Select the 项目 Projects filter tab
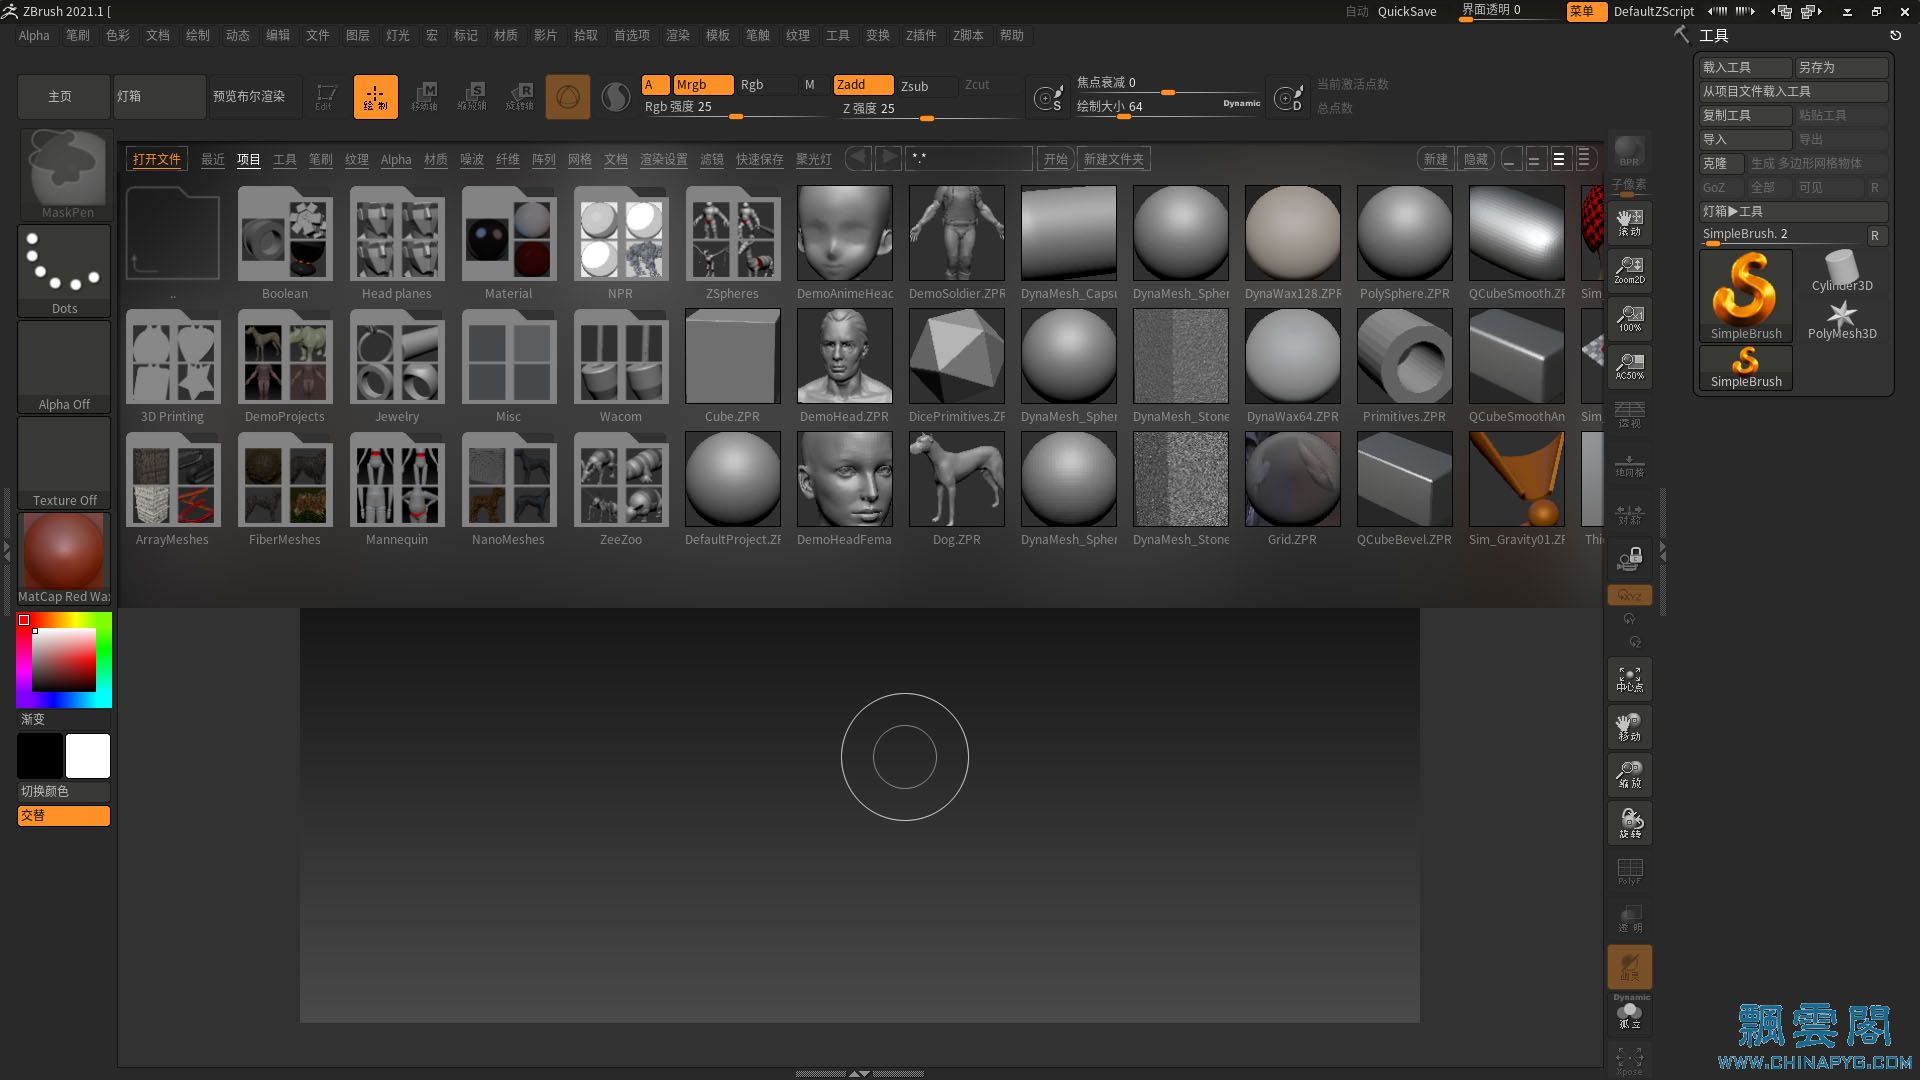Viewport: 1920px width, 1080px height. pos(248,158)
